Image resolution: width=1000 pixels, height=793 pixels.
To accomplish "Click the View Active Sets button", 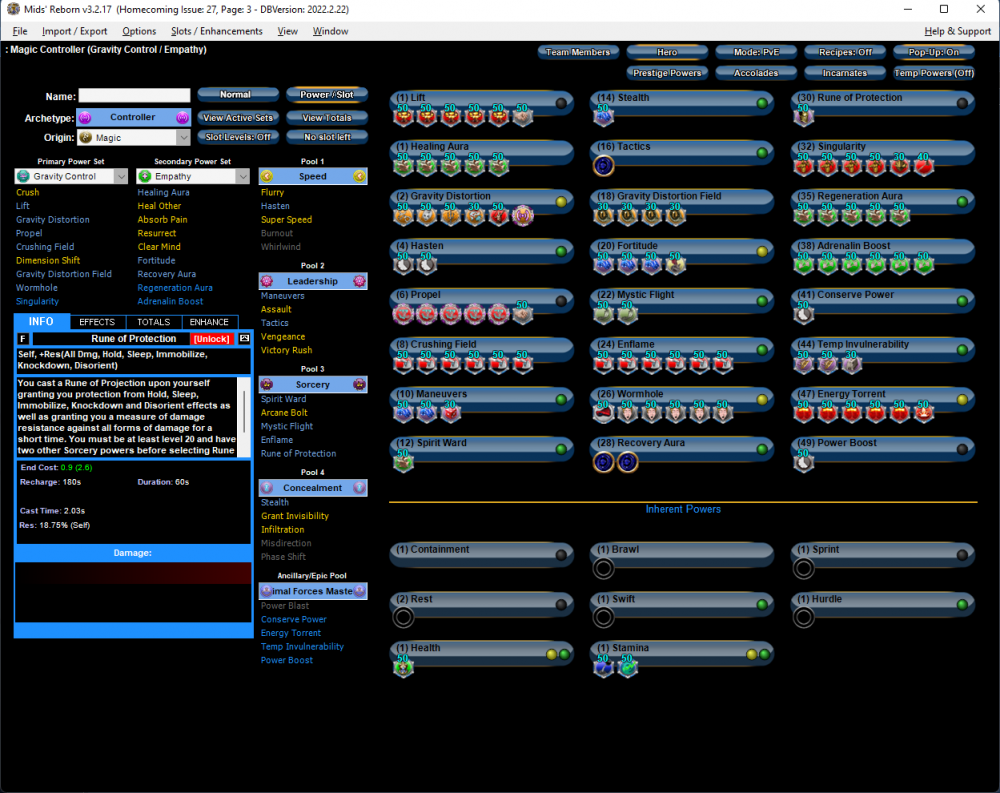I will tap(237, 118).
